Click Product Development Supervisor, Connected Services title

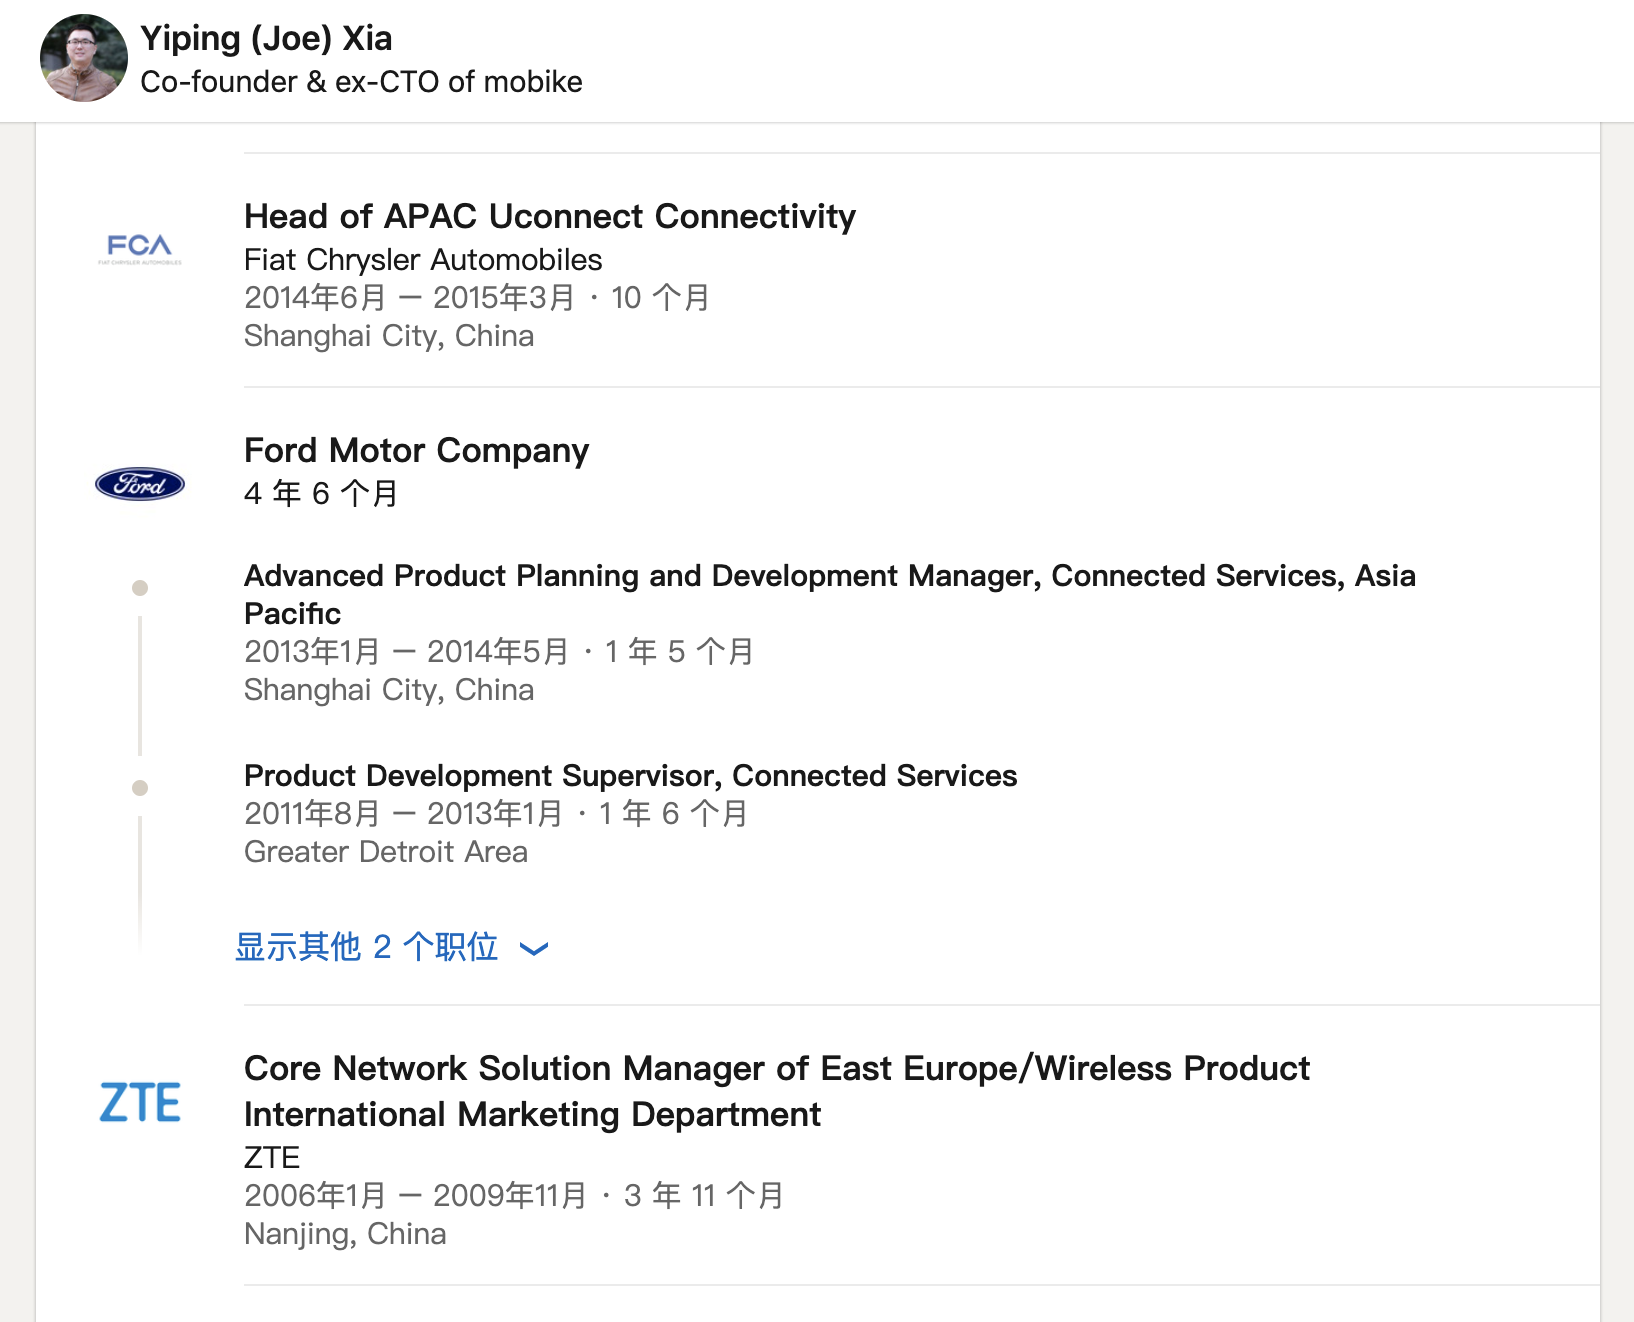[631, 775]
